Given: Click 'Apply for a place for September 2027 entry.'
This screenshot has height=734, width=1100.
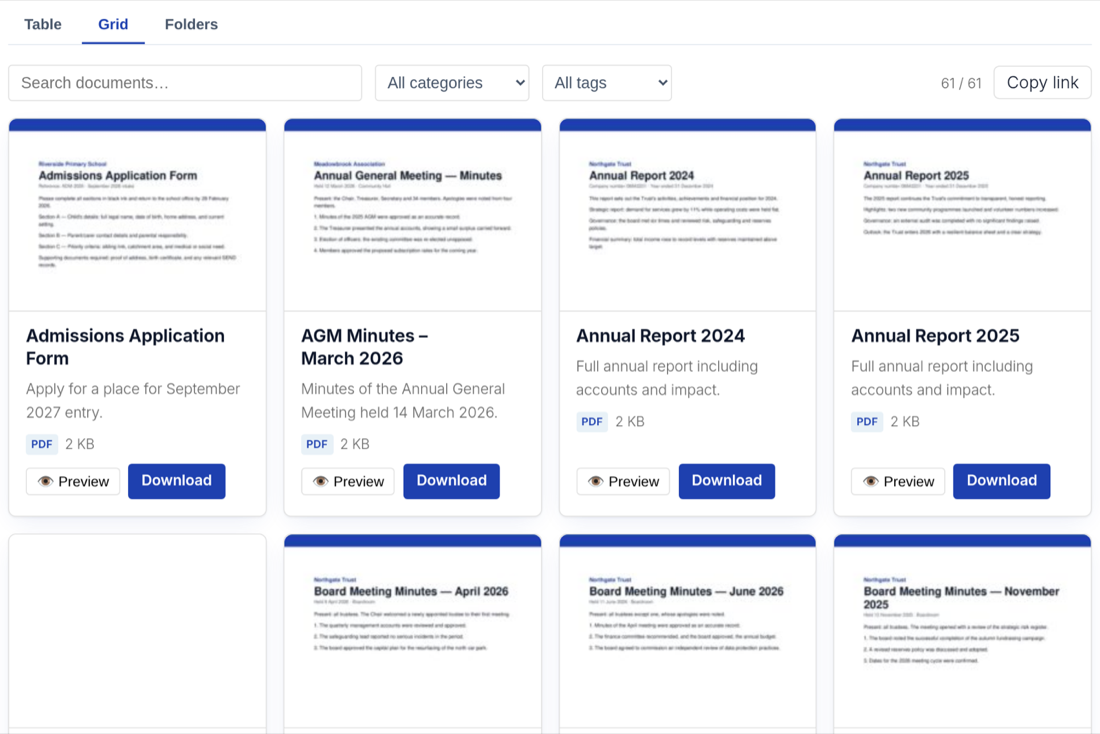Looking at the screenshot, I should pos(133,401).
